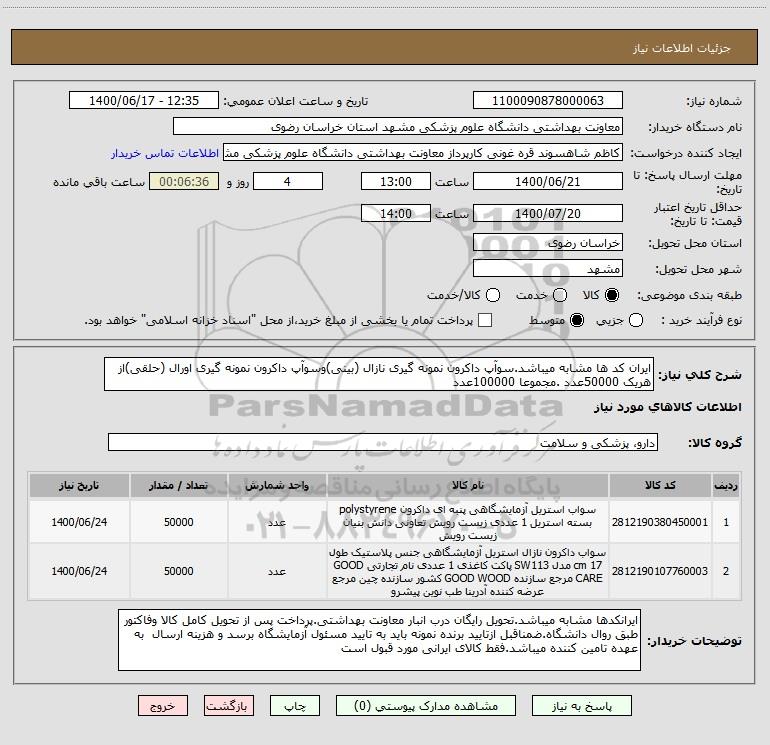Click the اطلاعات کالاهای مورد نیاز section heading

click(668, 407)
